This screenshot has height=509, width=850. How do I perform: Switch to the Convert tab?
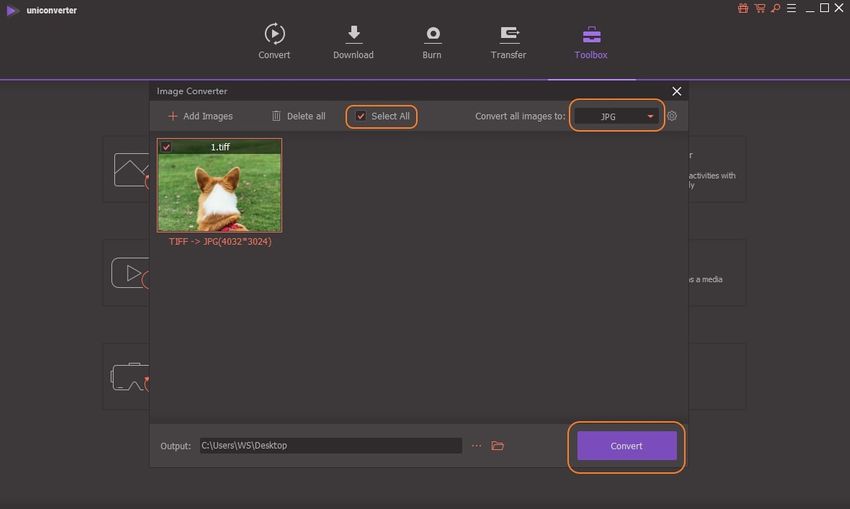coord(274,42)
